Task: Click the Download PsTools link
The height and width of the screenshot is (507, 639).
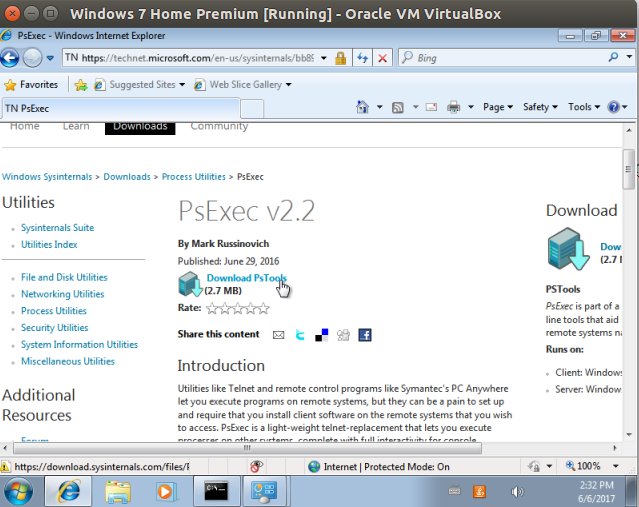Action: tap(247, 278)
